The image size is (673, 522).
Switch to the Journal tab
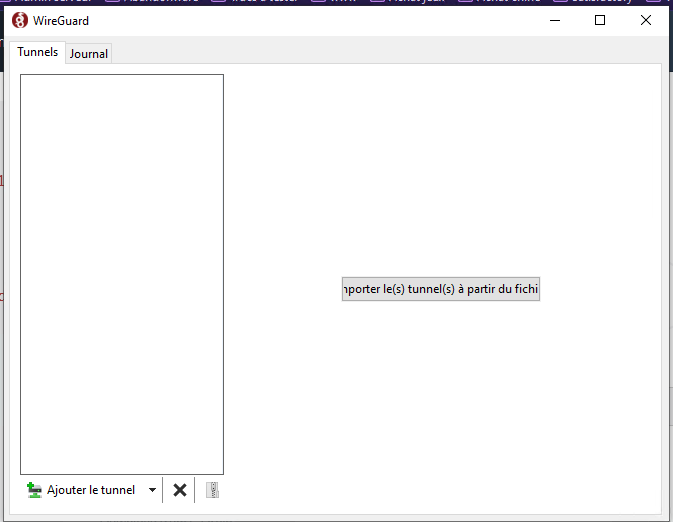(x=88, y=54)
